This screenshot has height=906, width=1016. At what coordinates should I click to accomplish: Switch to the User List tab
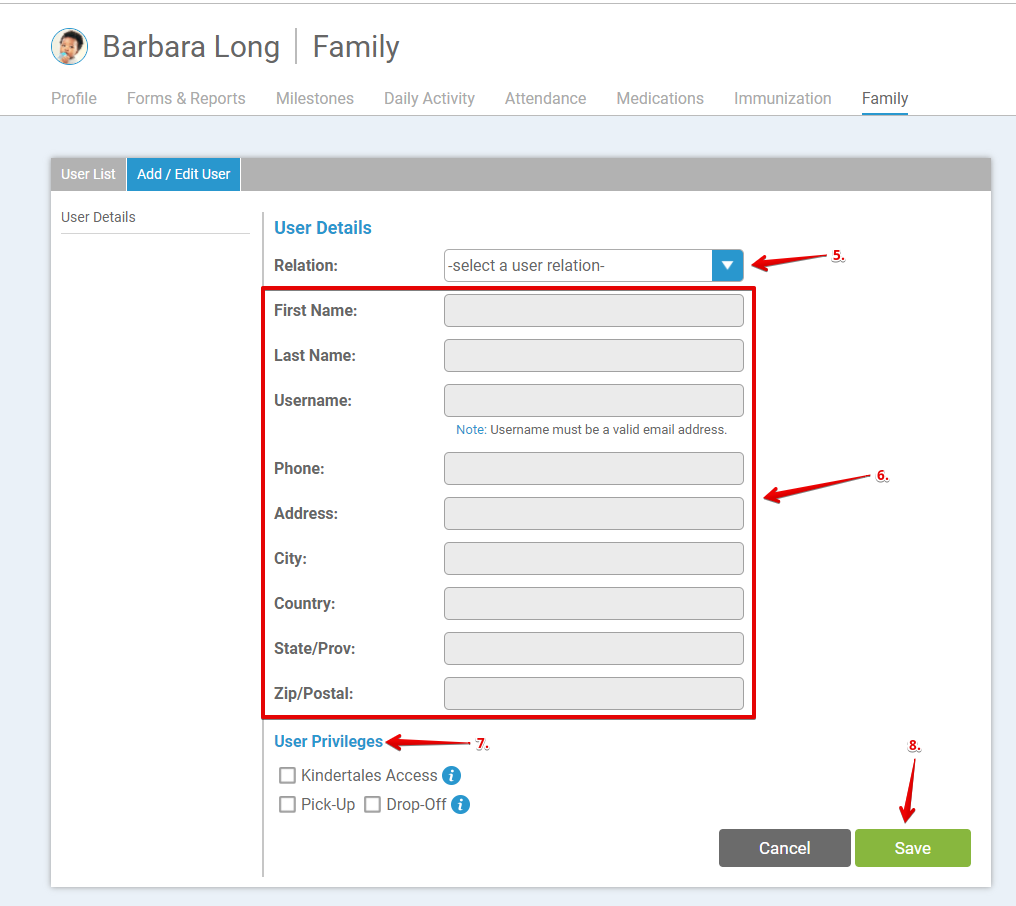click(88, 173)
